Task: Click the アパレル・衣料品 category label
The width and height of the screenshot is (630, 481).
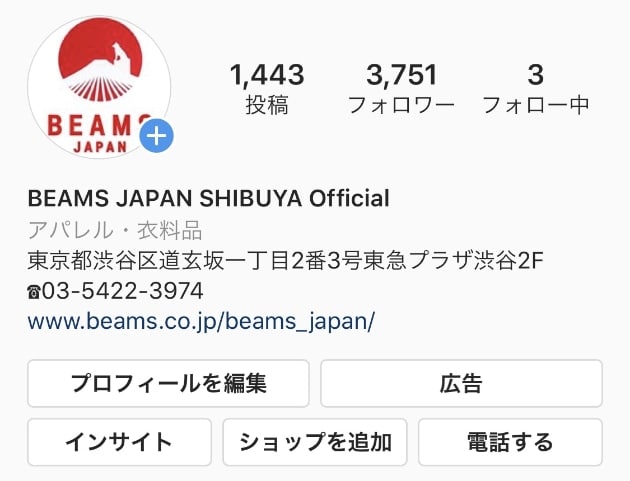Action: (x=115, y=230)
